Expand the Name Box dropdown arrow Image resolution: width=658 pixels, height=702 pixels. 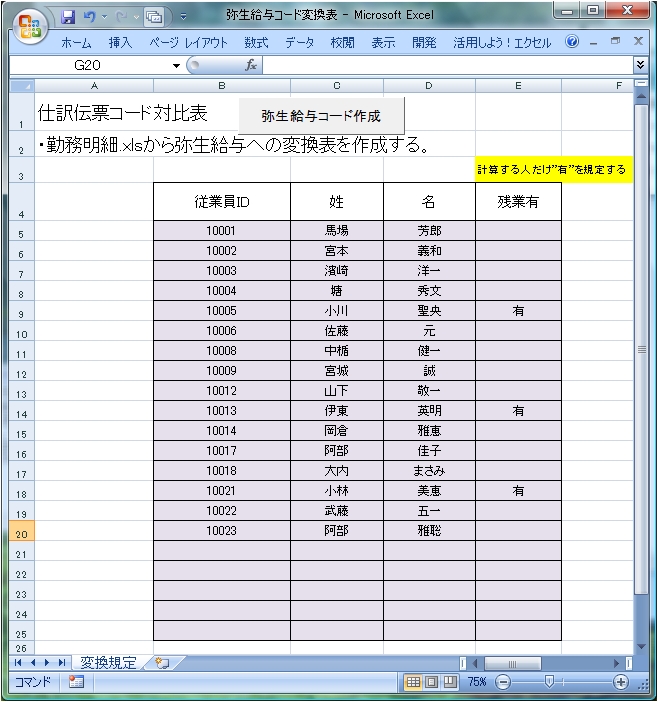pos(176,66)
